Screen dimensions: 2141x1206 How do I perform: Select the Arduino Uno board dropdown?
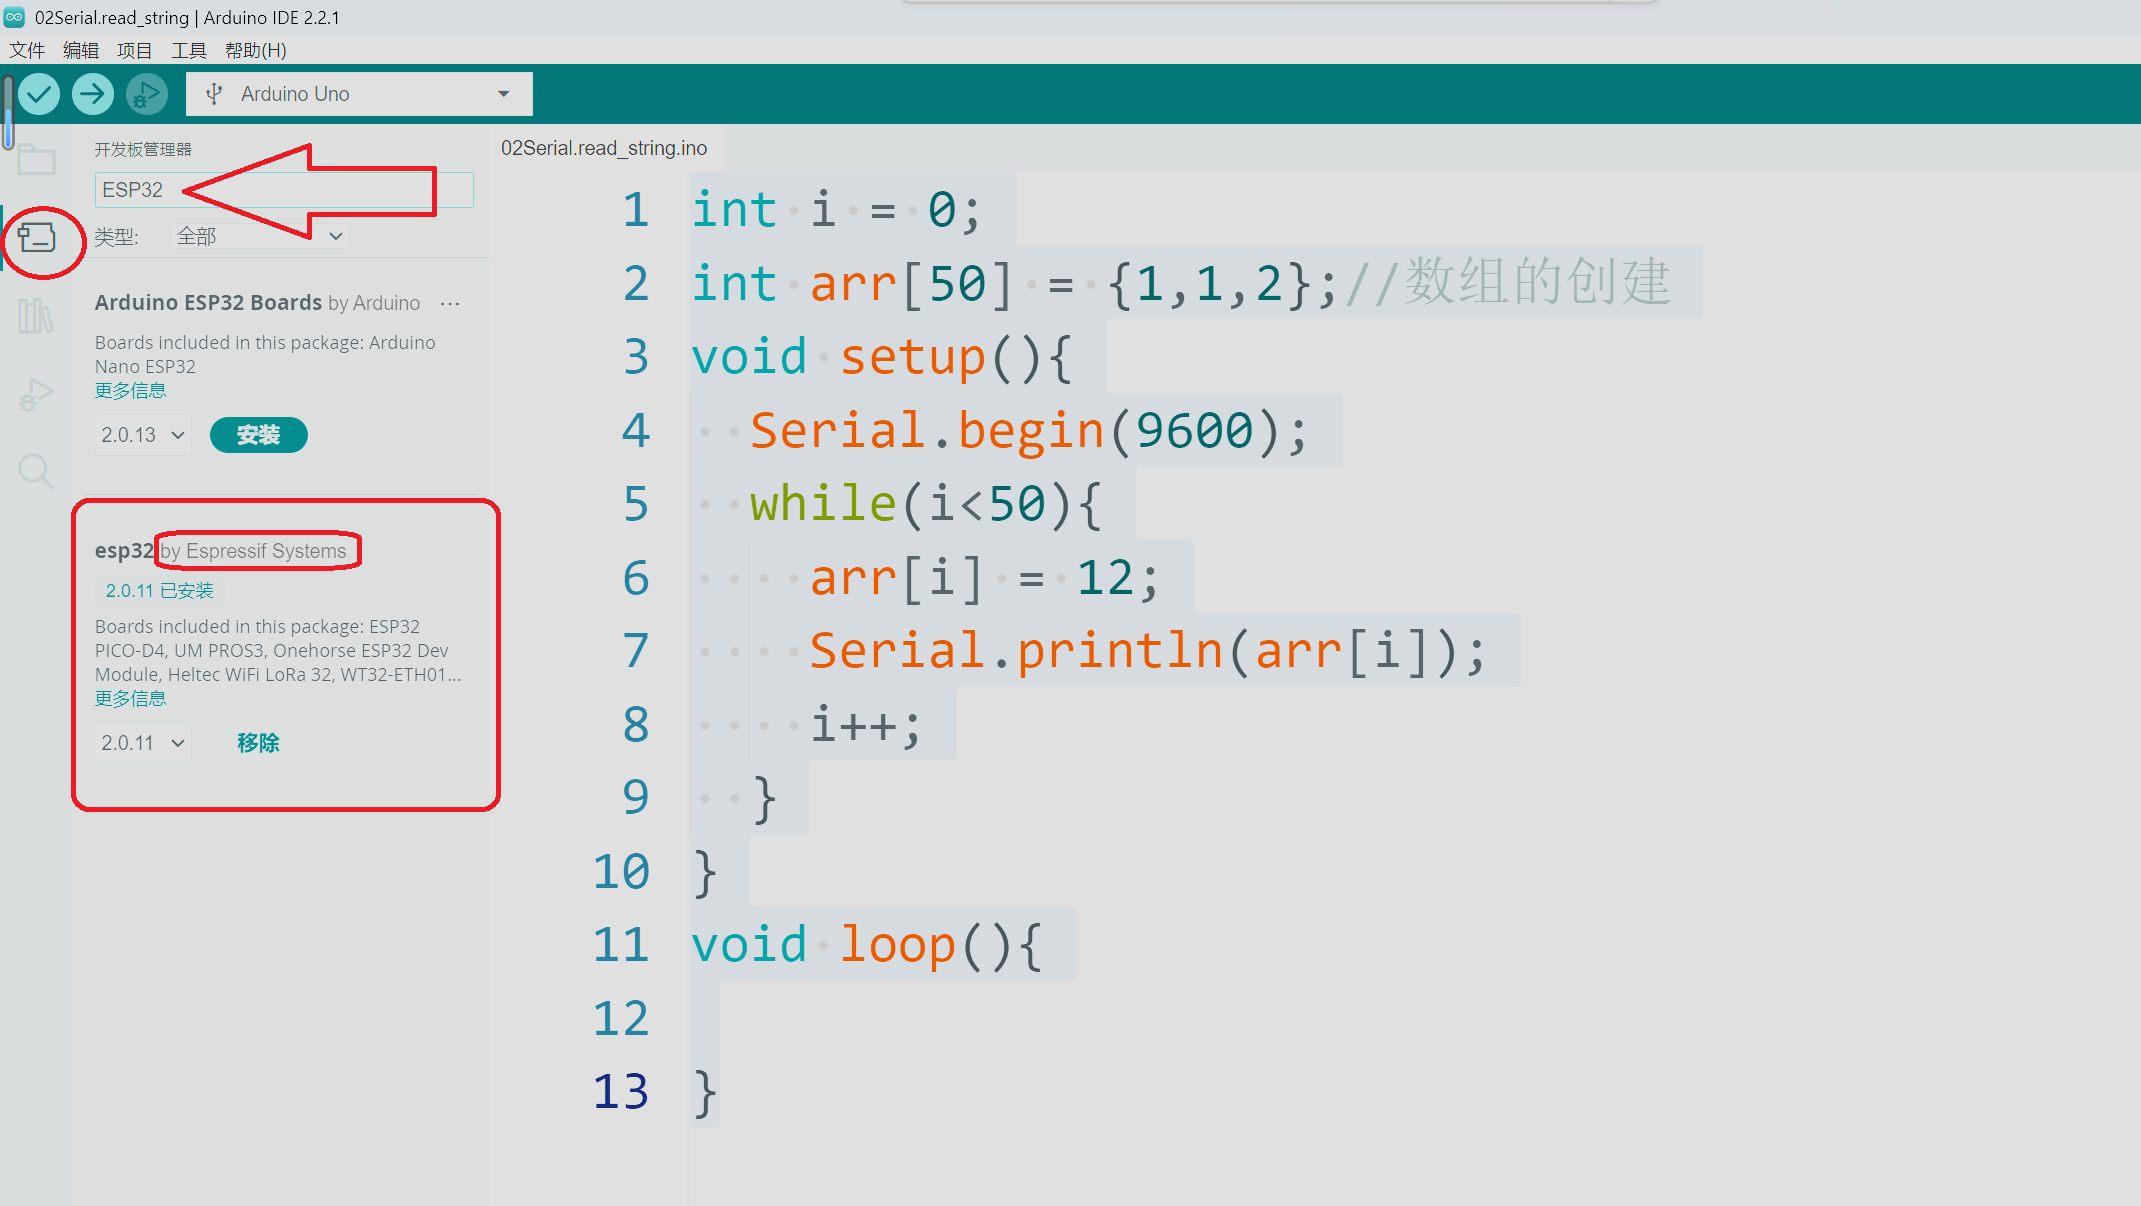click(x=359, y=93)
